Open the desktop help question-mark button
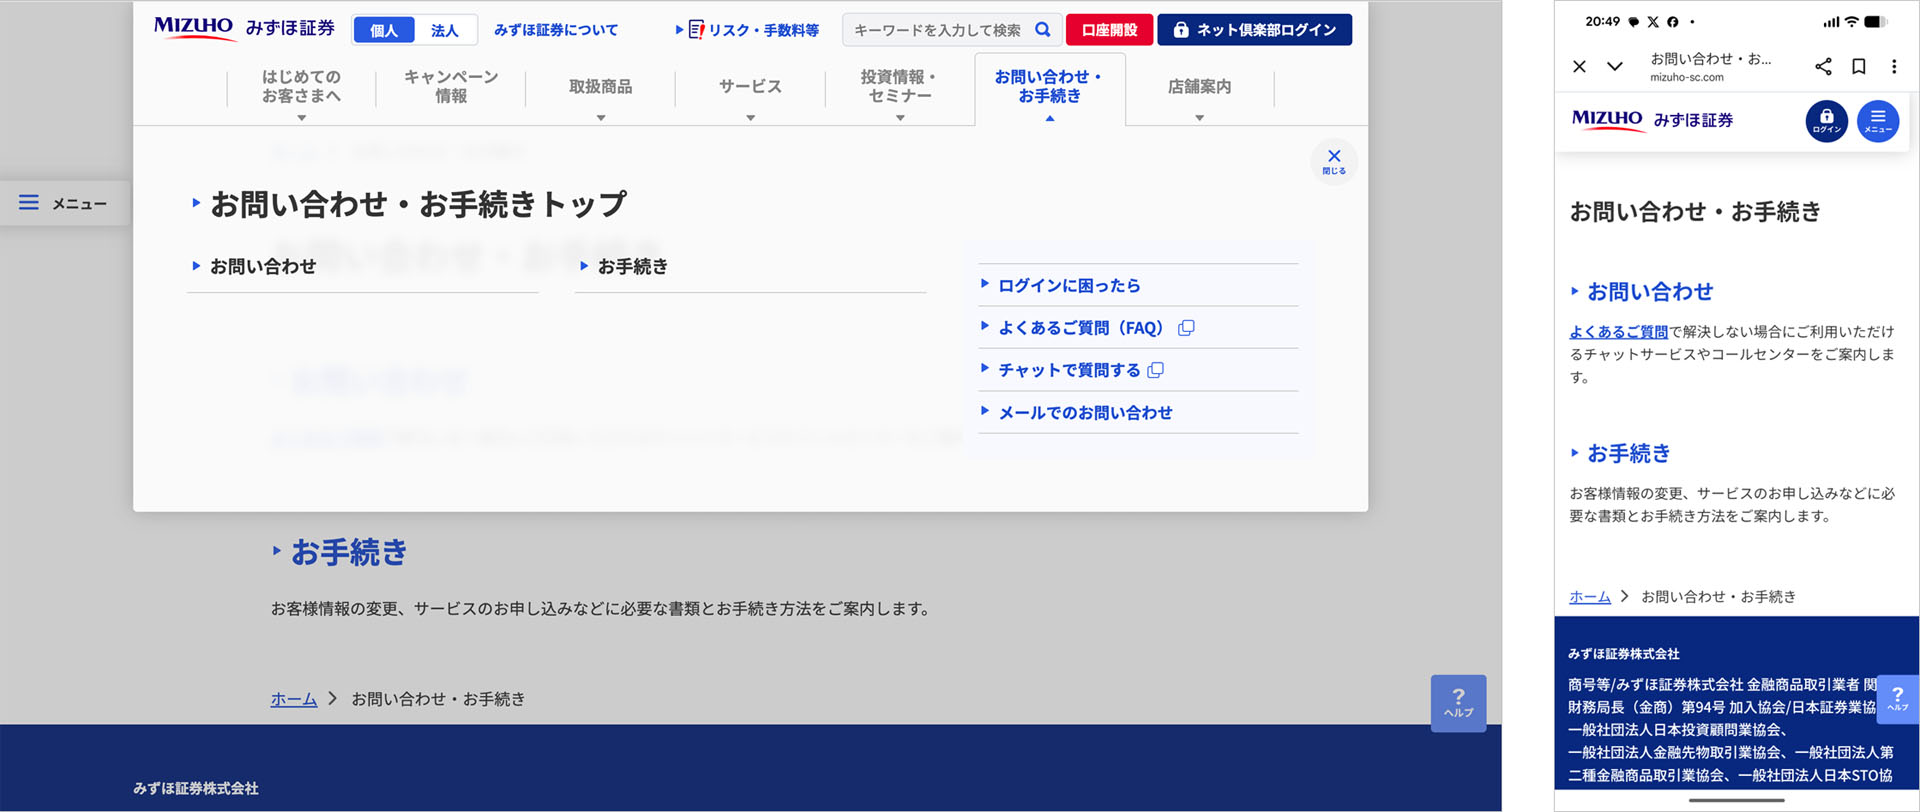Screen dimensions: 1920x812 click(x=1458, y=703)
